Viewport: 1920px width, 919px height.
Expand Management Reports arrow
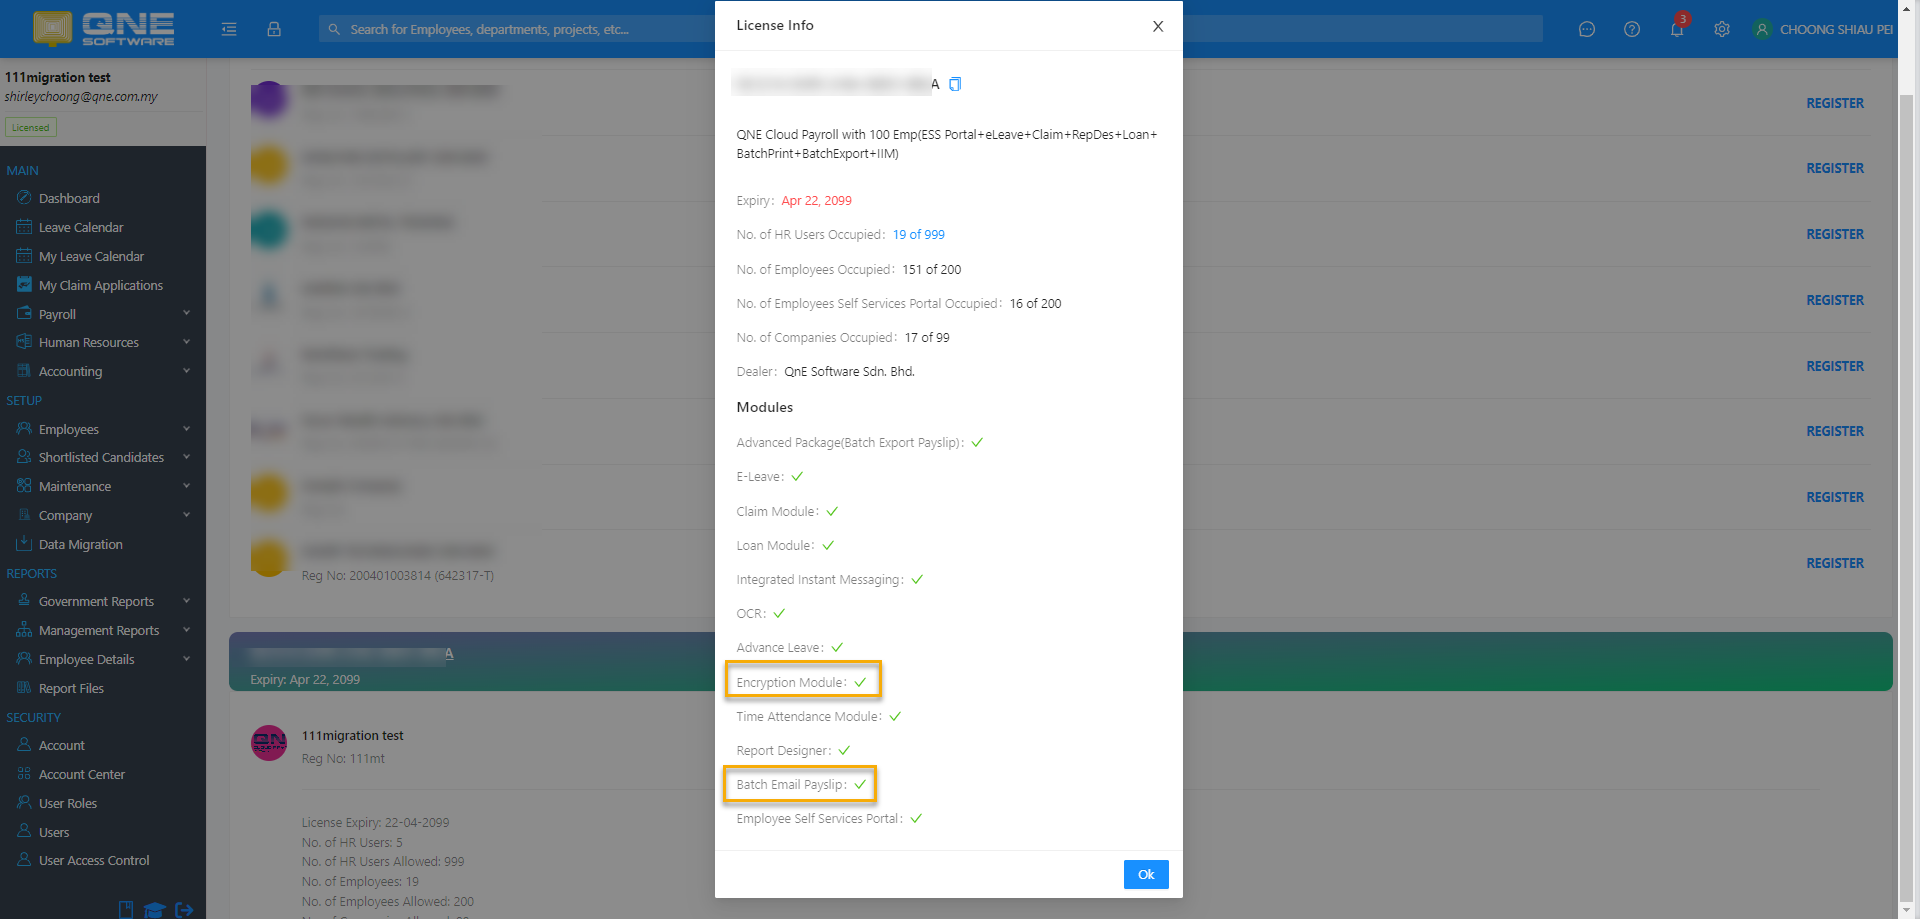187,630
